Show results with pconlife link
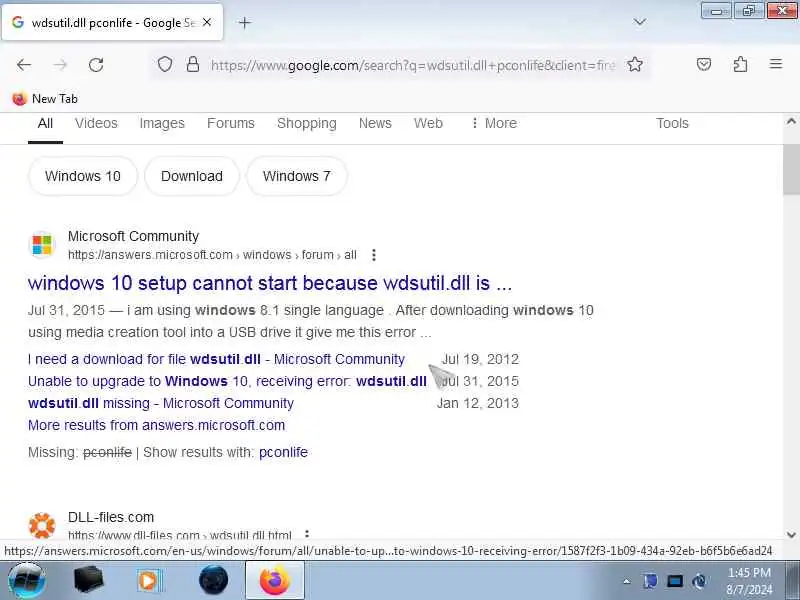Screen dimensions: 800x600 pyautogui.click(x=283, y=452)
